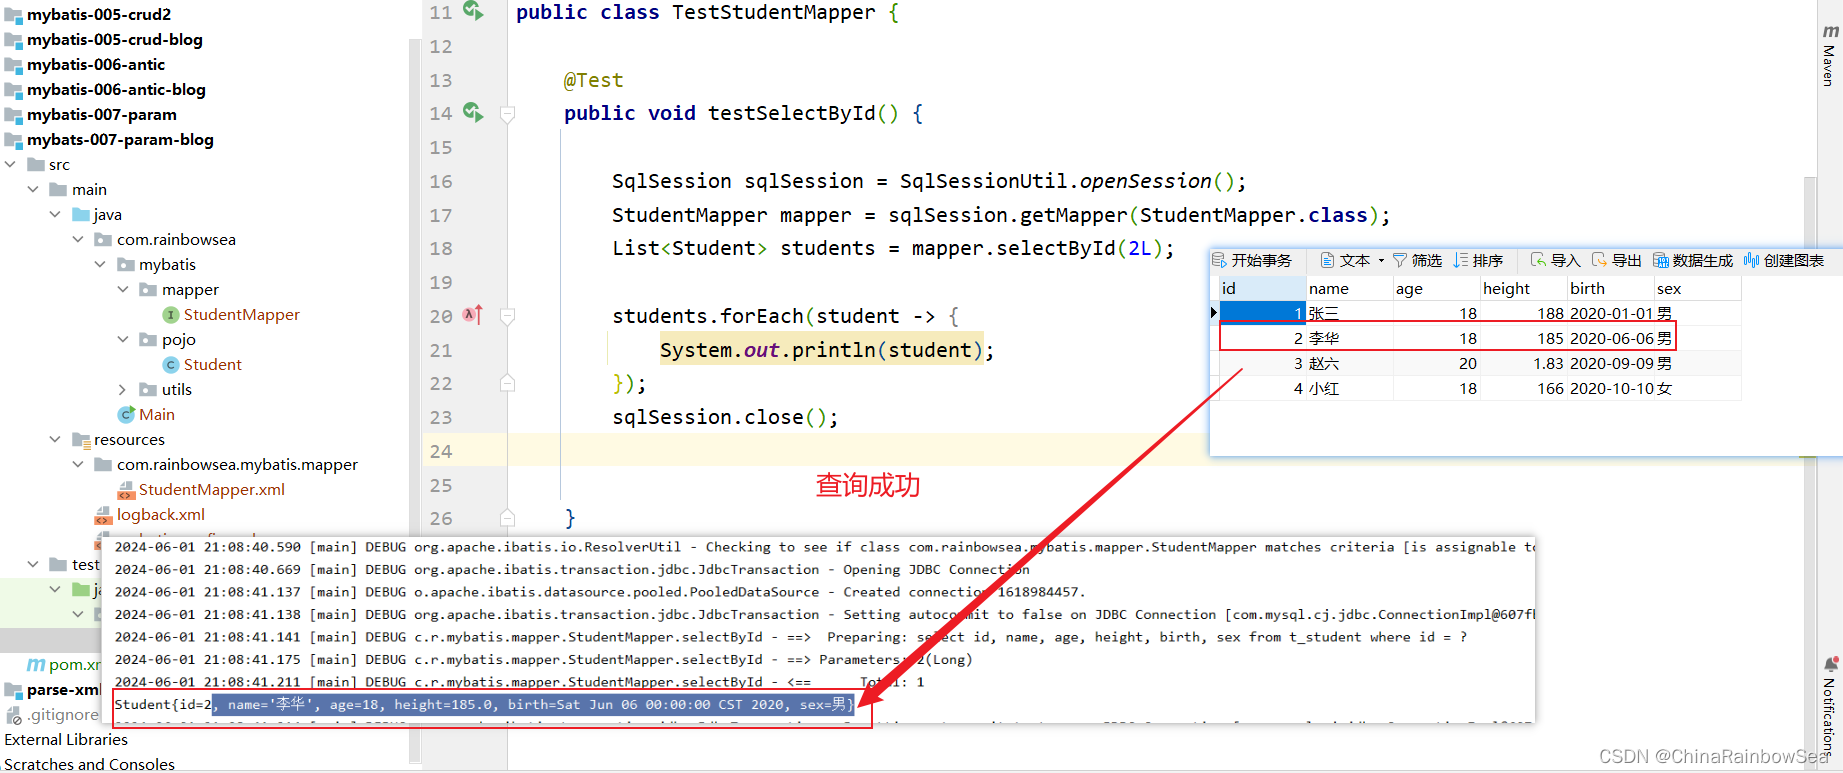This screenshot has width=1843, height=773.
Task: Click the 小红 name cell
Action: coord(1350,388)
